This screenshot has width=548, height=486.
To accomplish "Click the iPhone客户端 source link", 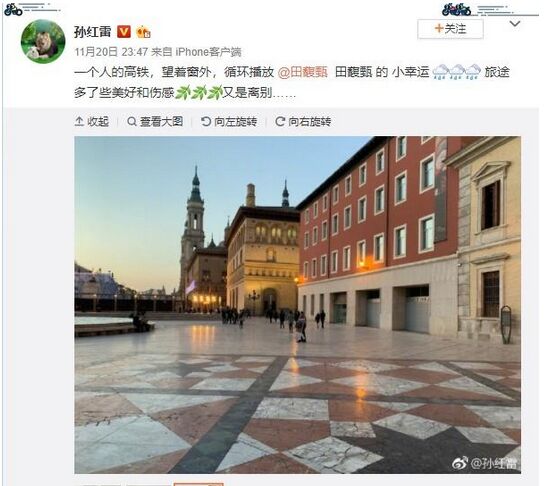I will (208, 52).
